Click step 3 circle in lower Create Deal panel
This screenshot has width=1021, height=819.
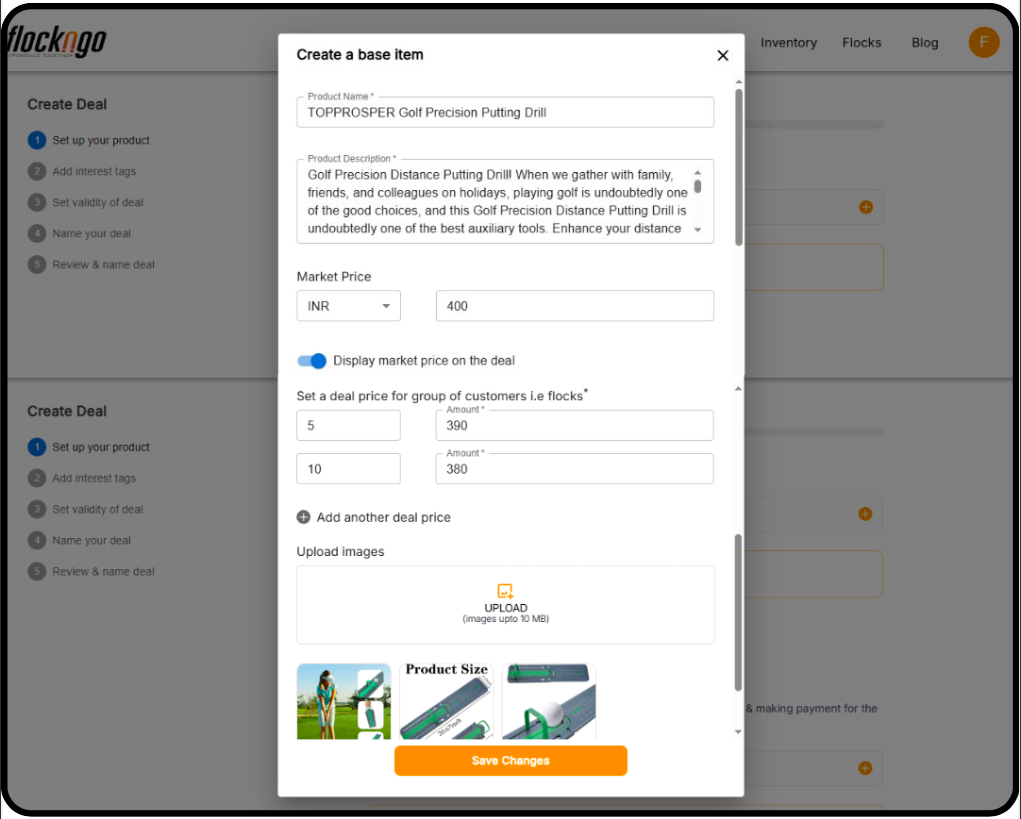[x=37, y=509]
